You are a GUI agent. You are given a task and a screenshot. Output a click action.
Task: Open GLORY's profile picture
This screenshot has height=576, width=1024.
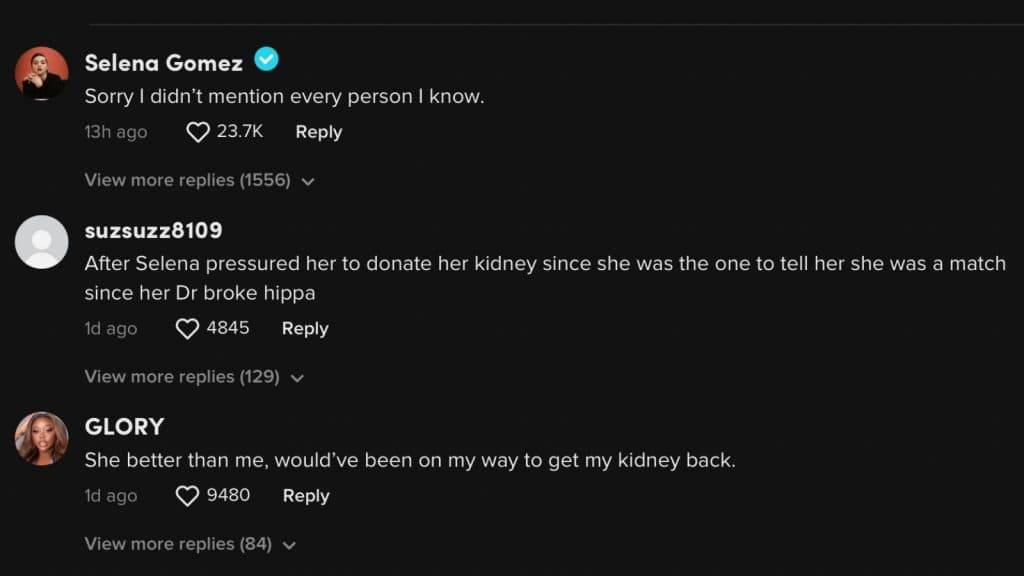click(42, 438)
